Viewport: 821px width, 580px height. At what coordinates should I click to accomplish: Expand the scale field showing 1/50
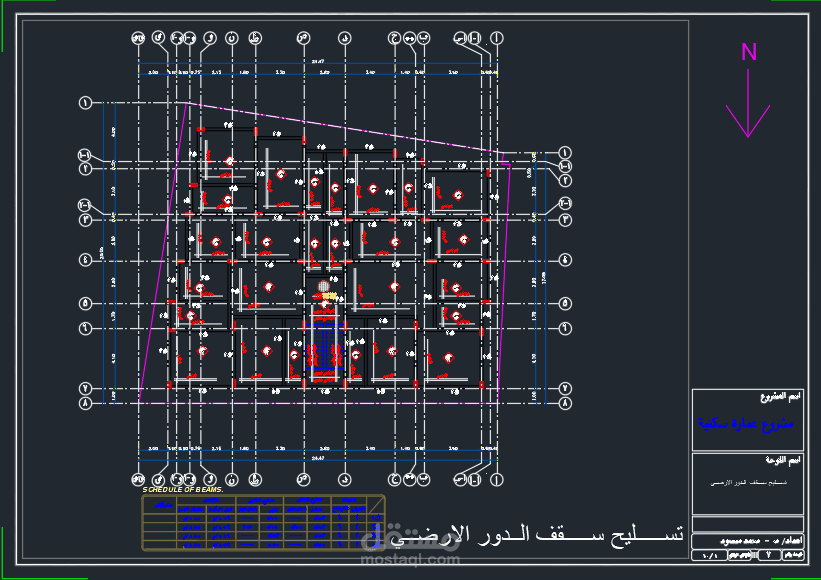(713, 556)
